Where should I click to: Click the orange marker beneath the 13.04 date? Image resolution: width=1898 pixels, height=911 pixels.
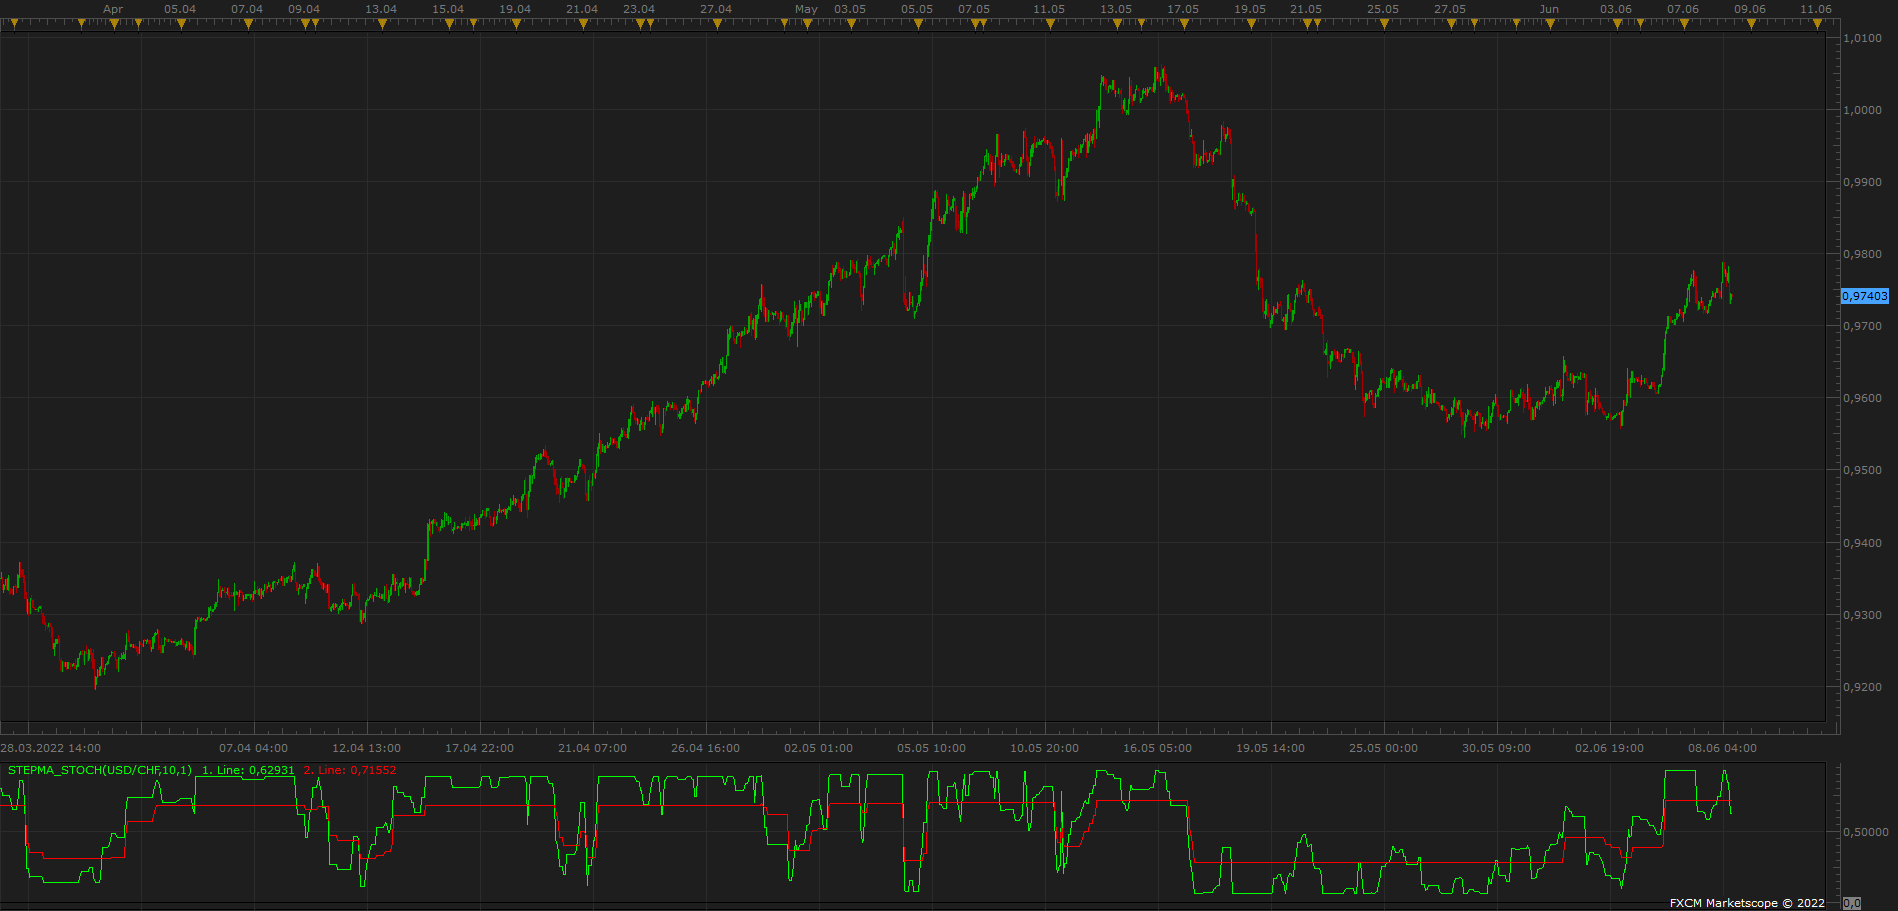click(382, 24)
